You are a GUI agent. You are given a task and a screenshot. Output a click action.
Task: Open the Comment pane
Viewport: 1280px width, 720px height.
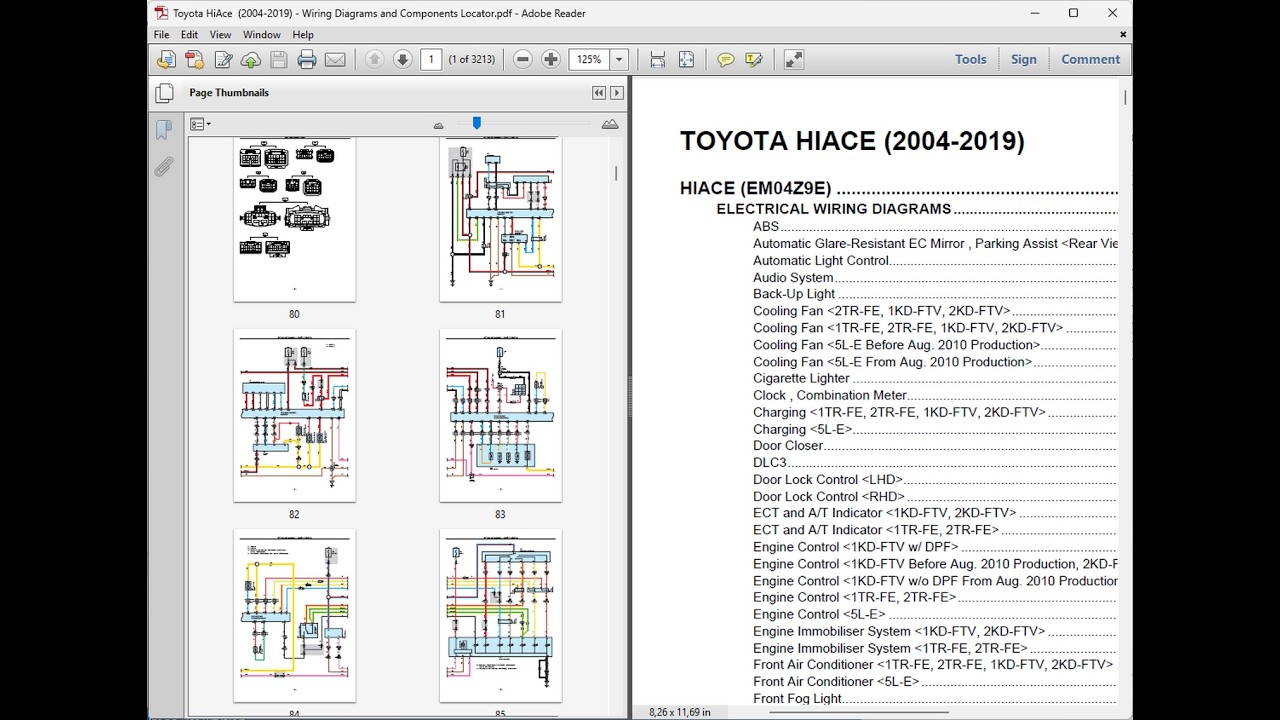(1091, 59)
